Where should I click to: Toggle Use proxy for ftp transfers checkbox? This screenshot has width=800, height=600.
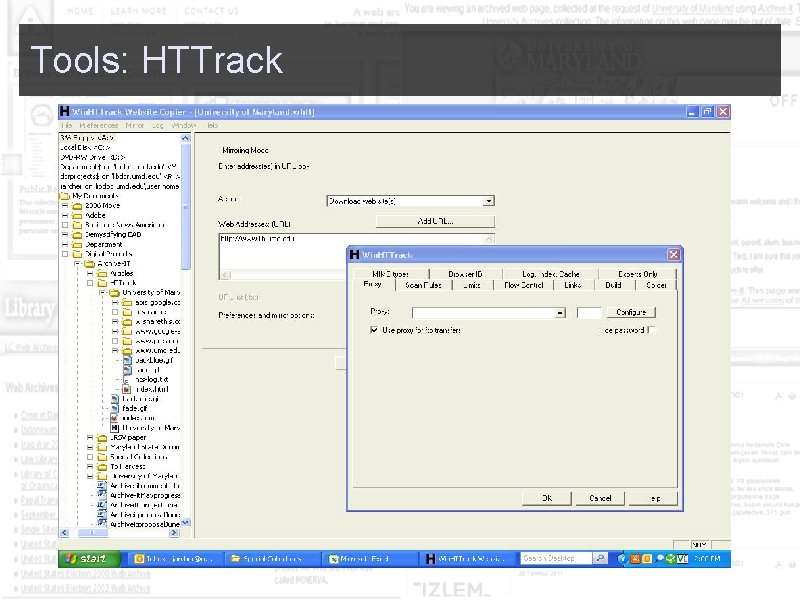point(374,330)
